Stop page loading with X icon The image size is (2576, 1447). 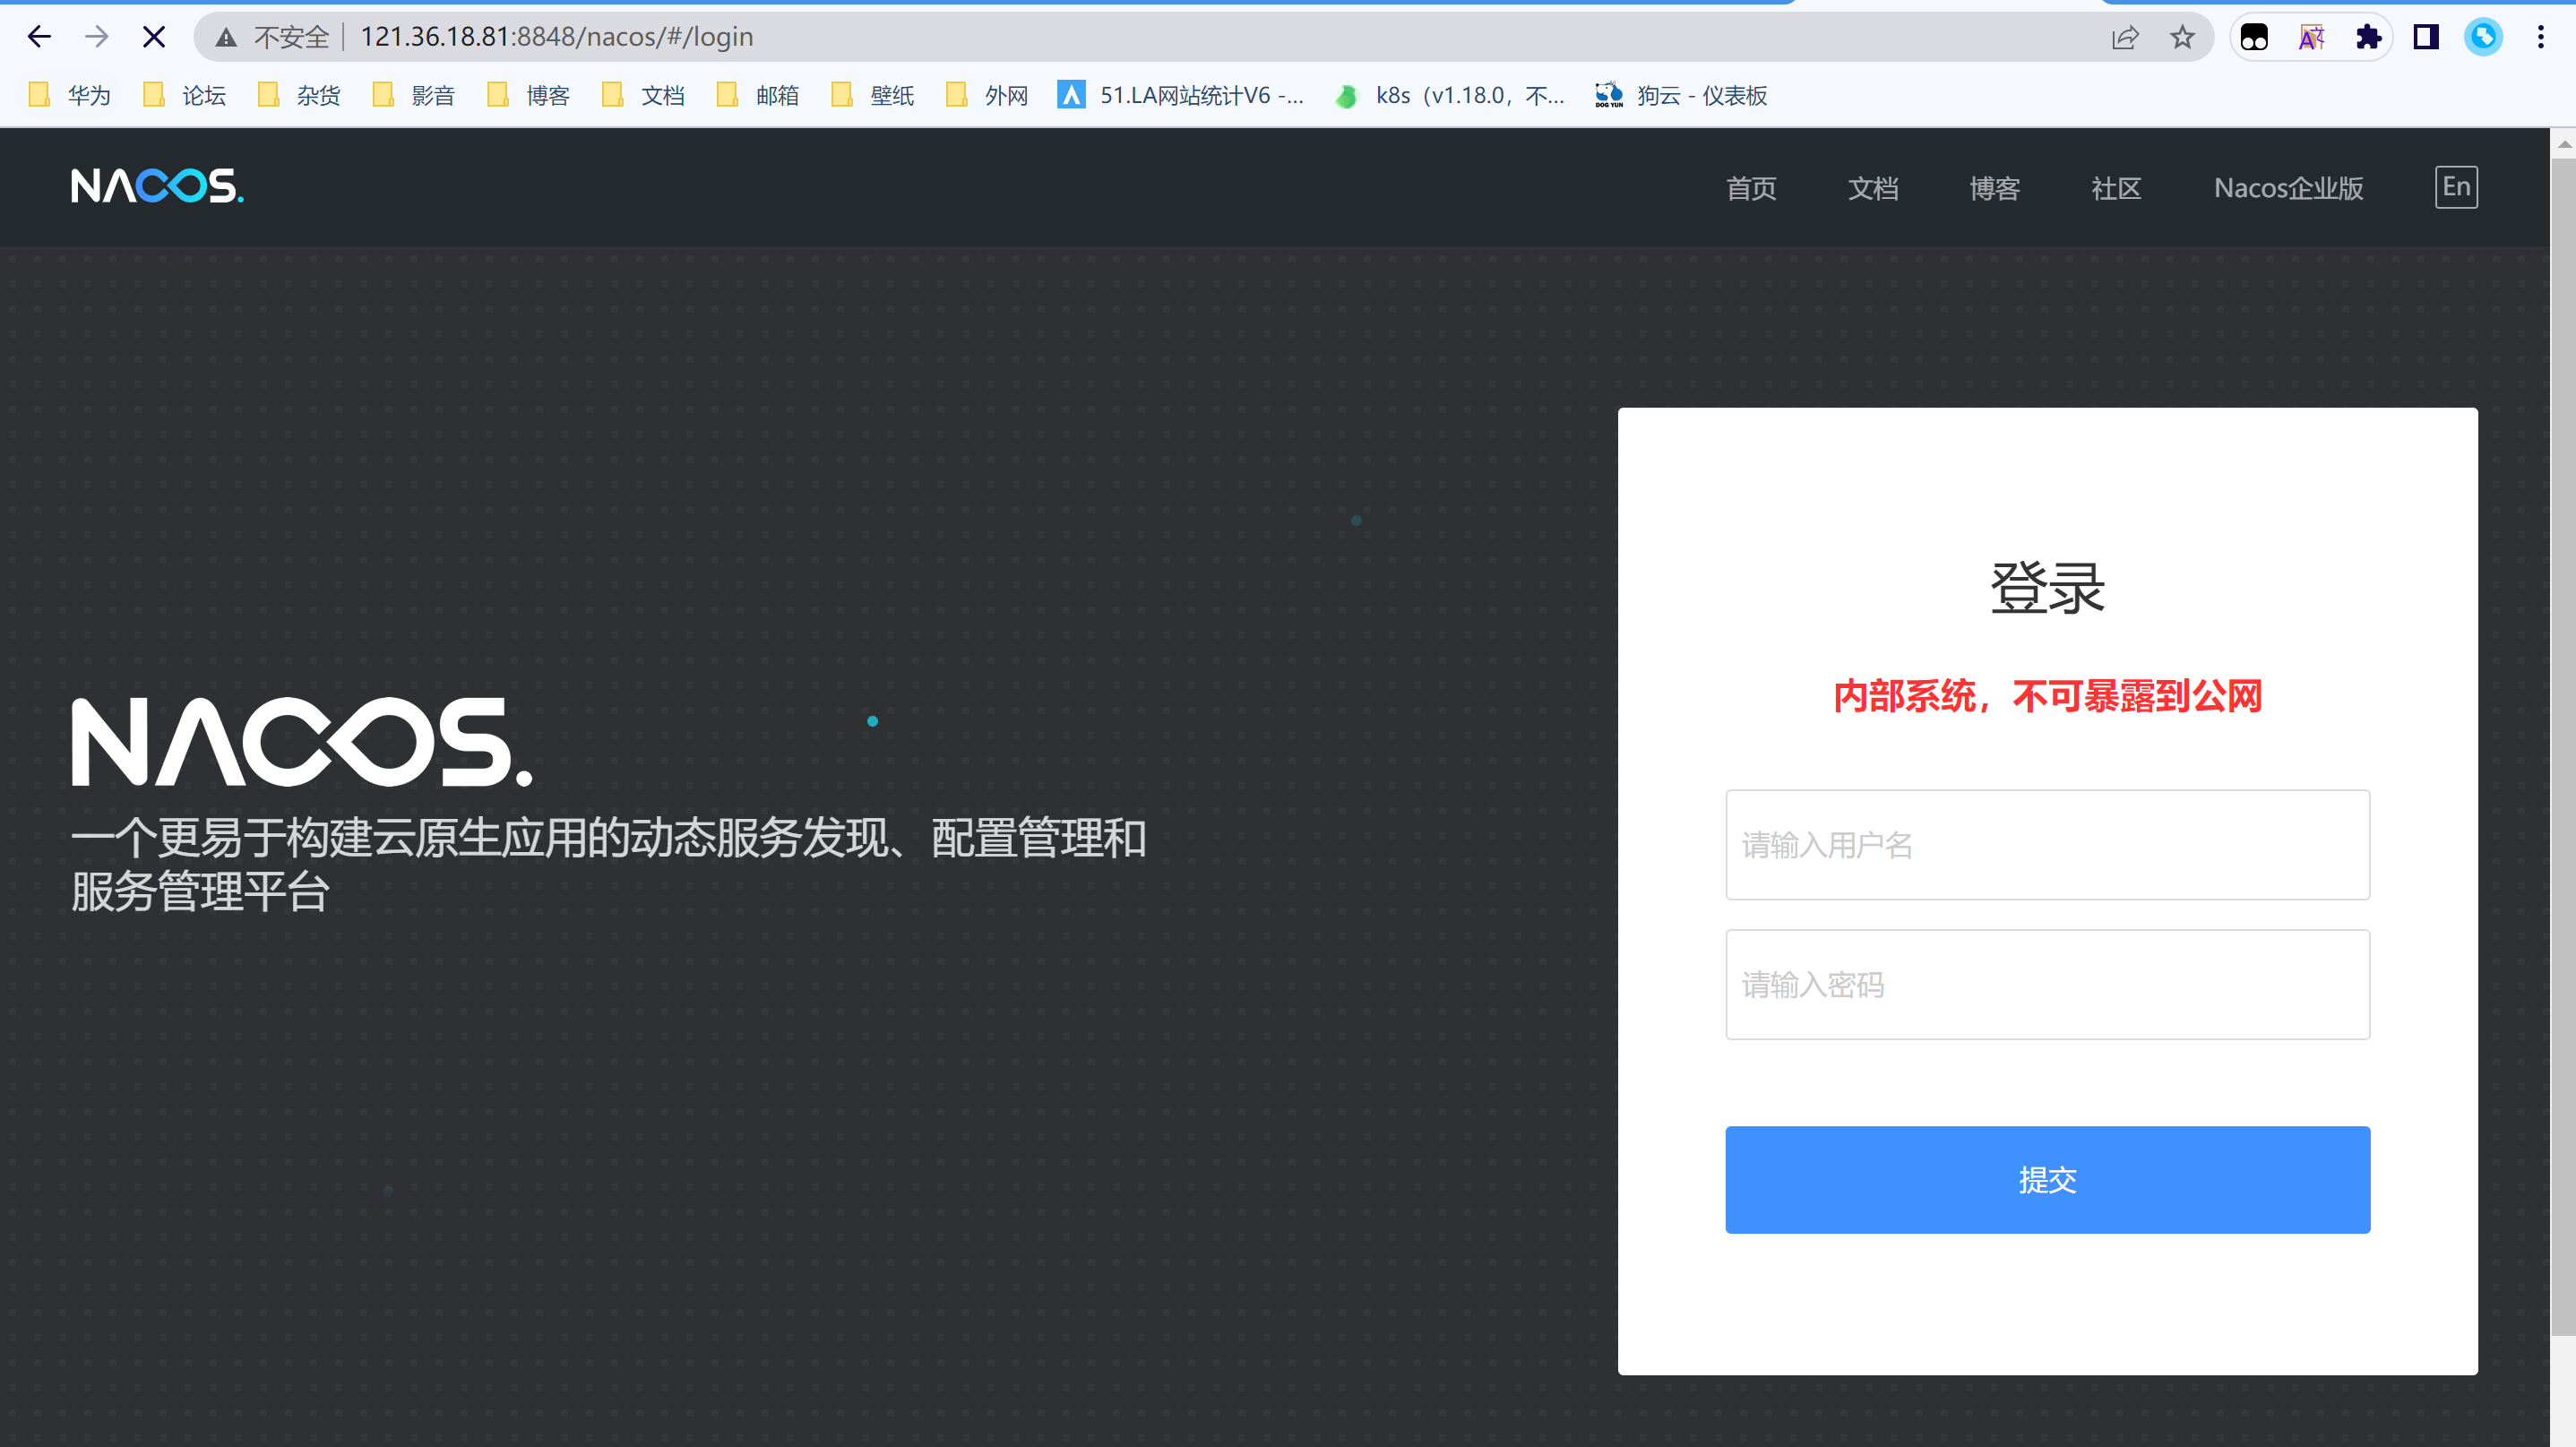coord(153,37)
